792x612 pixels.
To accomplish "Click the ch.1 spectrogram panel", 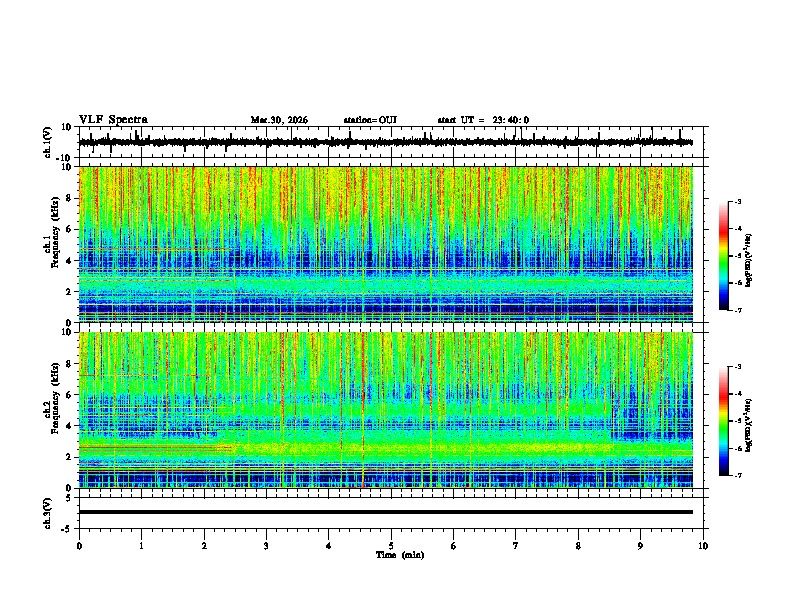I will pyautogui.click(x=385, y=244).
